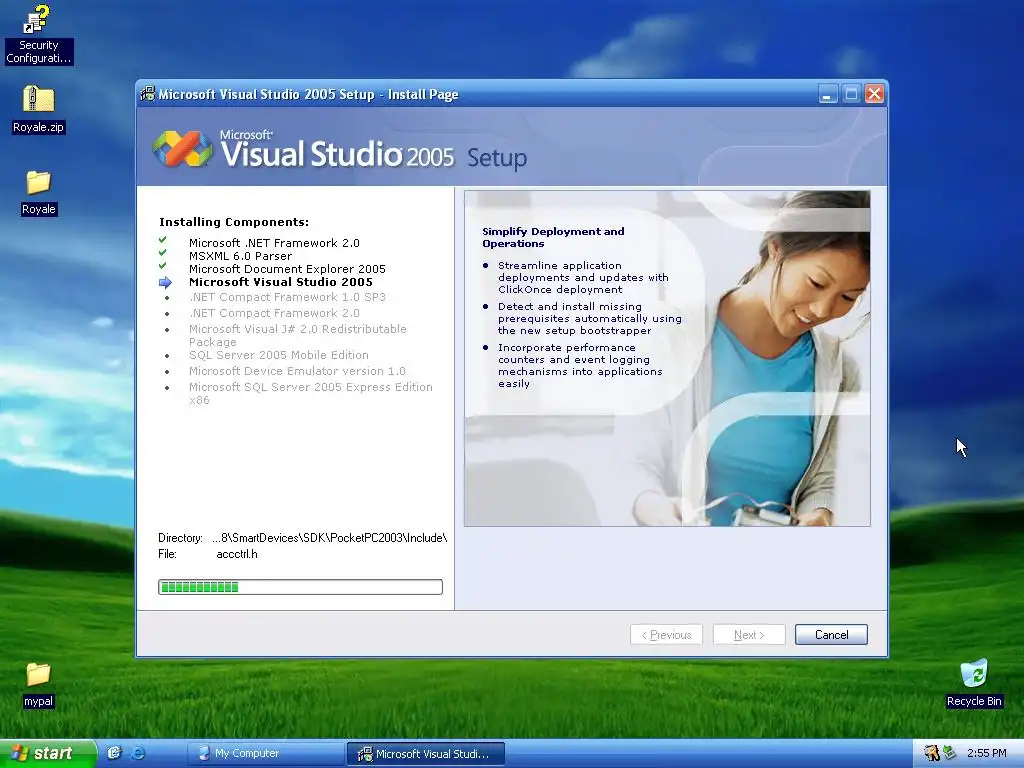Launch Internet Explorer from quick launch
Image resolution: width=1024 pixels, height=768 pixels.
tap(138, 753)
